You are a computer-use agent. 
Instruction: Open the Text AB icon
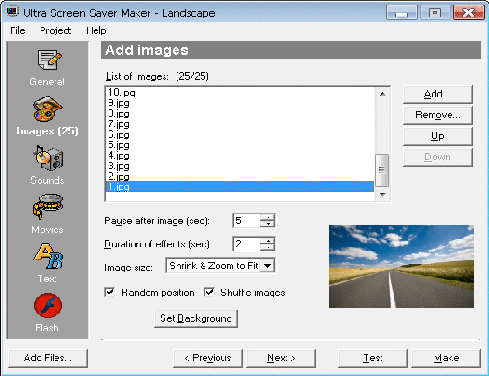(48, 256)
